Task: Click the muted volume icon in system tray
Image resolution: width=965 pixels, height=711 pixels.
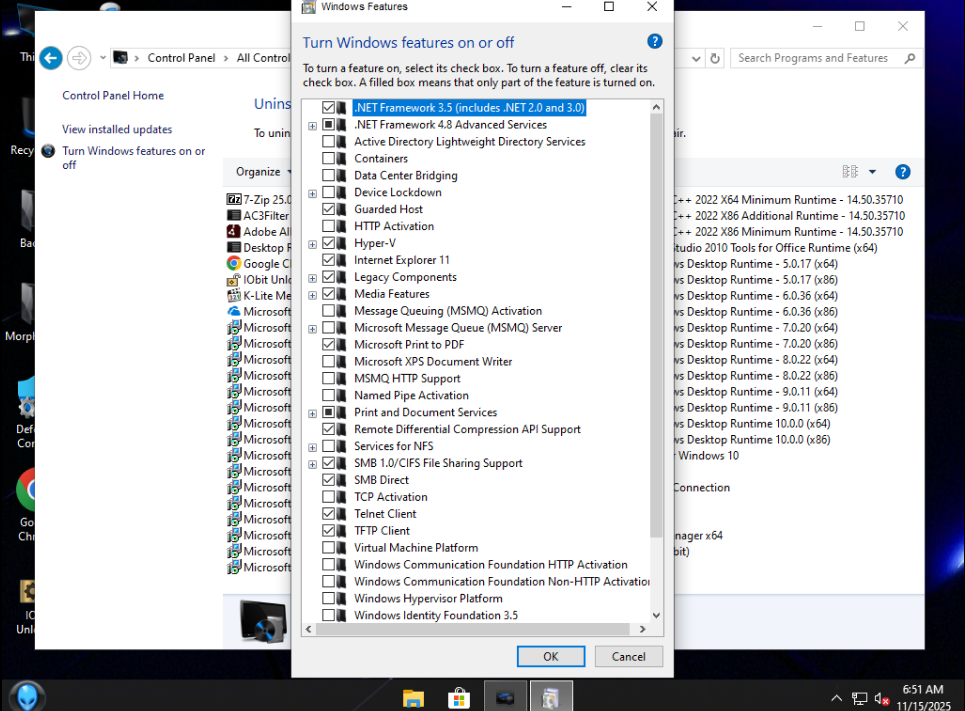Action: click(x=882, y=698)
